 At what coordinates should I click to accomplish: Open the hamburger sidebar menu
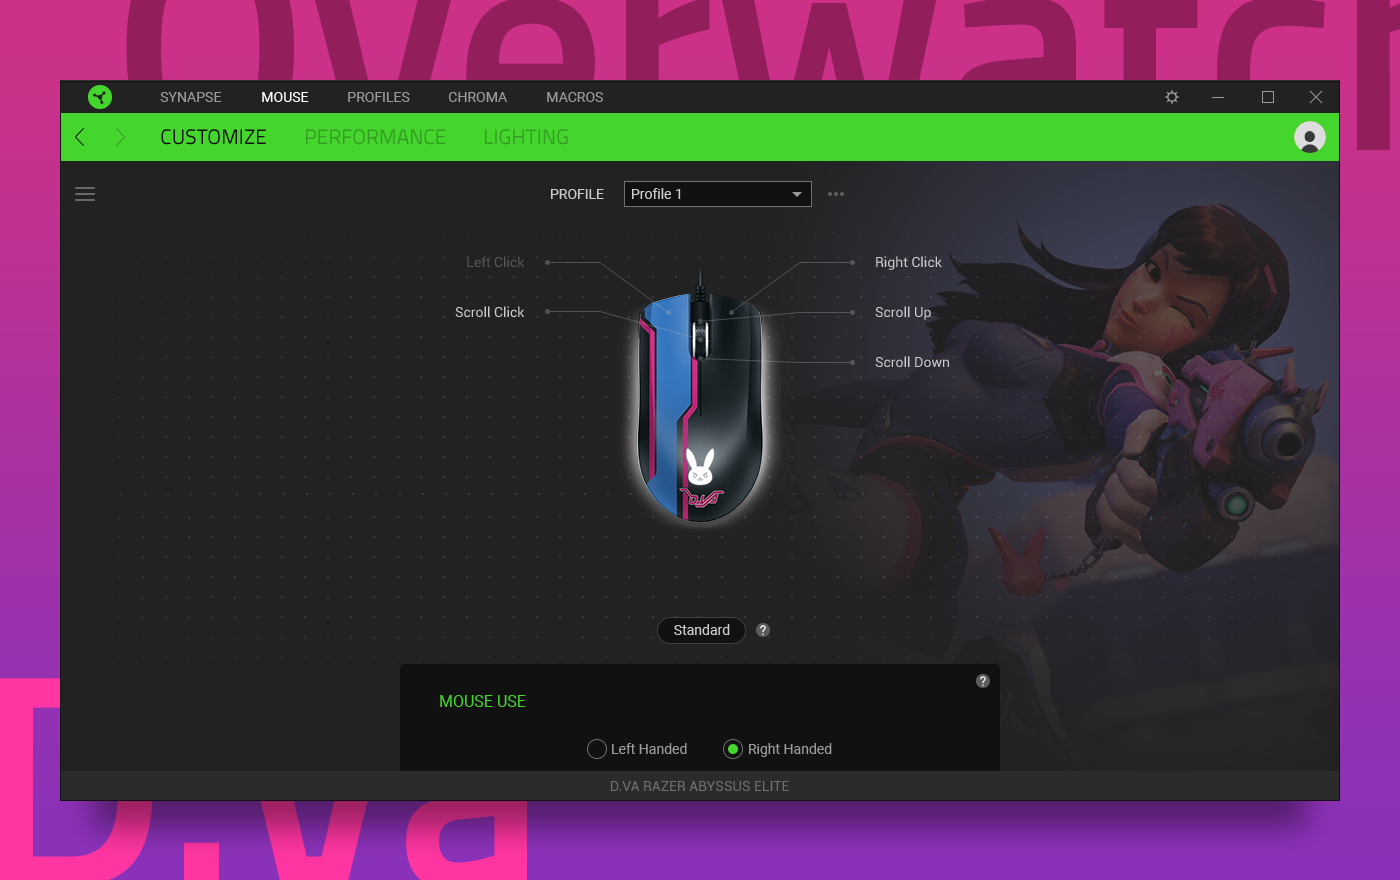point(85,194)
